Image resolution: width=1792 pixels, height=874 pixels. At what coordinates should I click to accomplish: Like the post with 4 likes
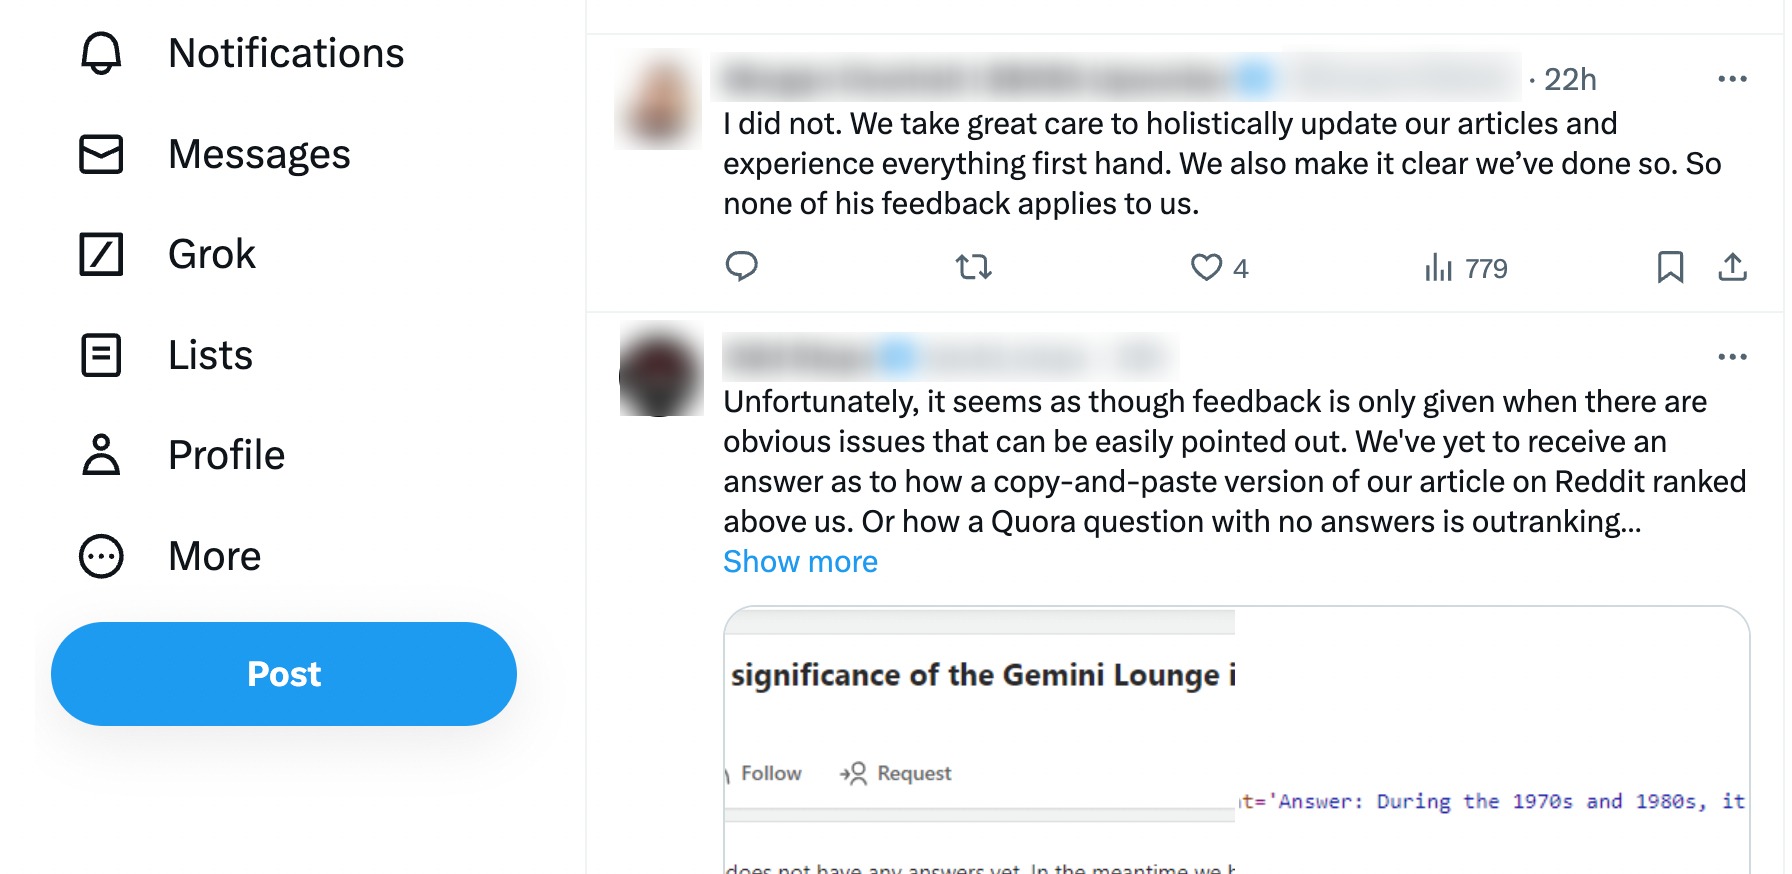click(1206, 267)
